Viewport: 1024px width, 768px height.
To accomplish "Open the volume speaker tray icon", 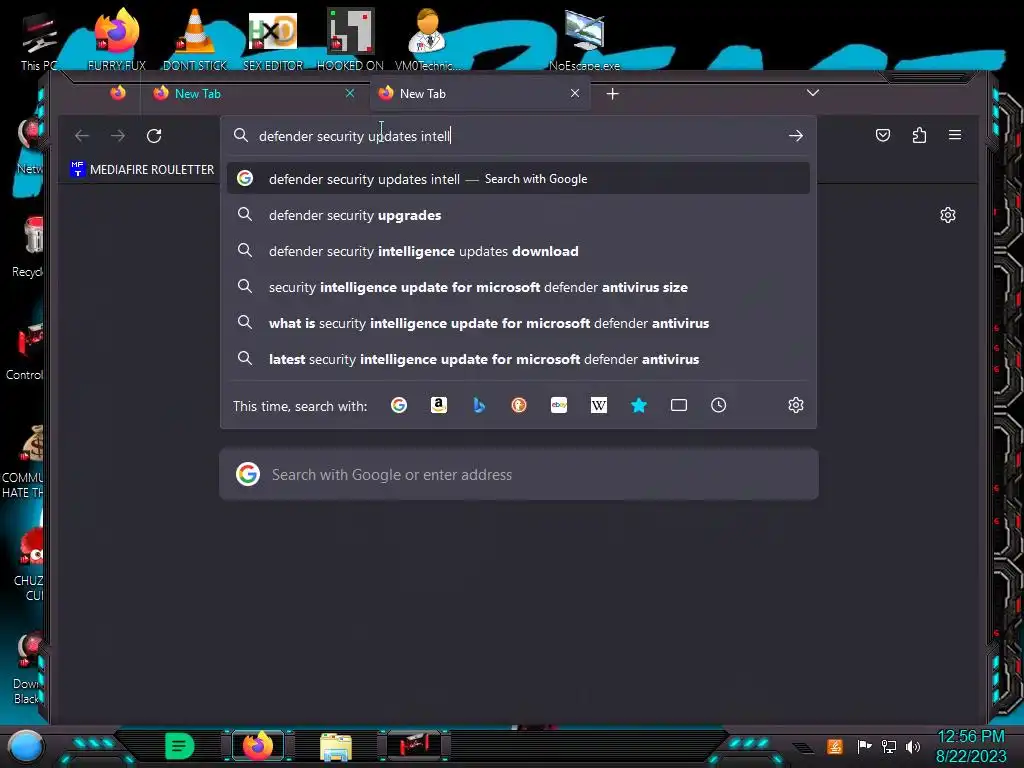I will click(913, 746).
